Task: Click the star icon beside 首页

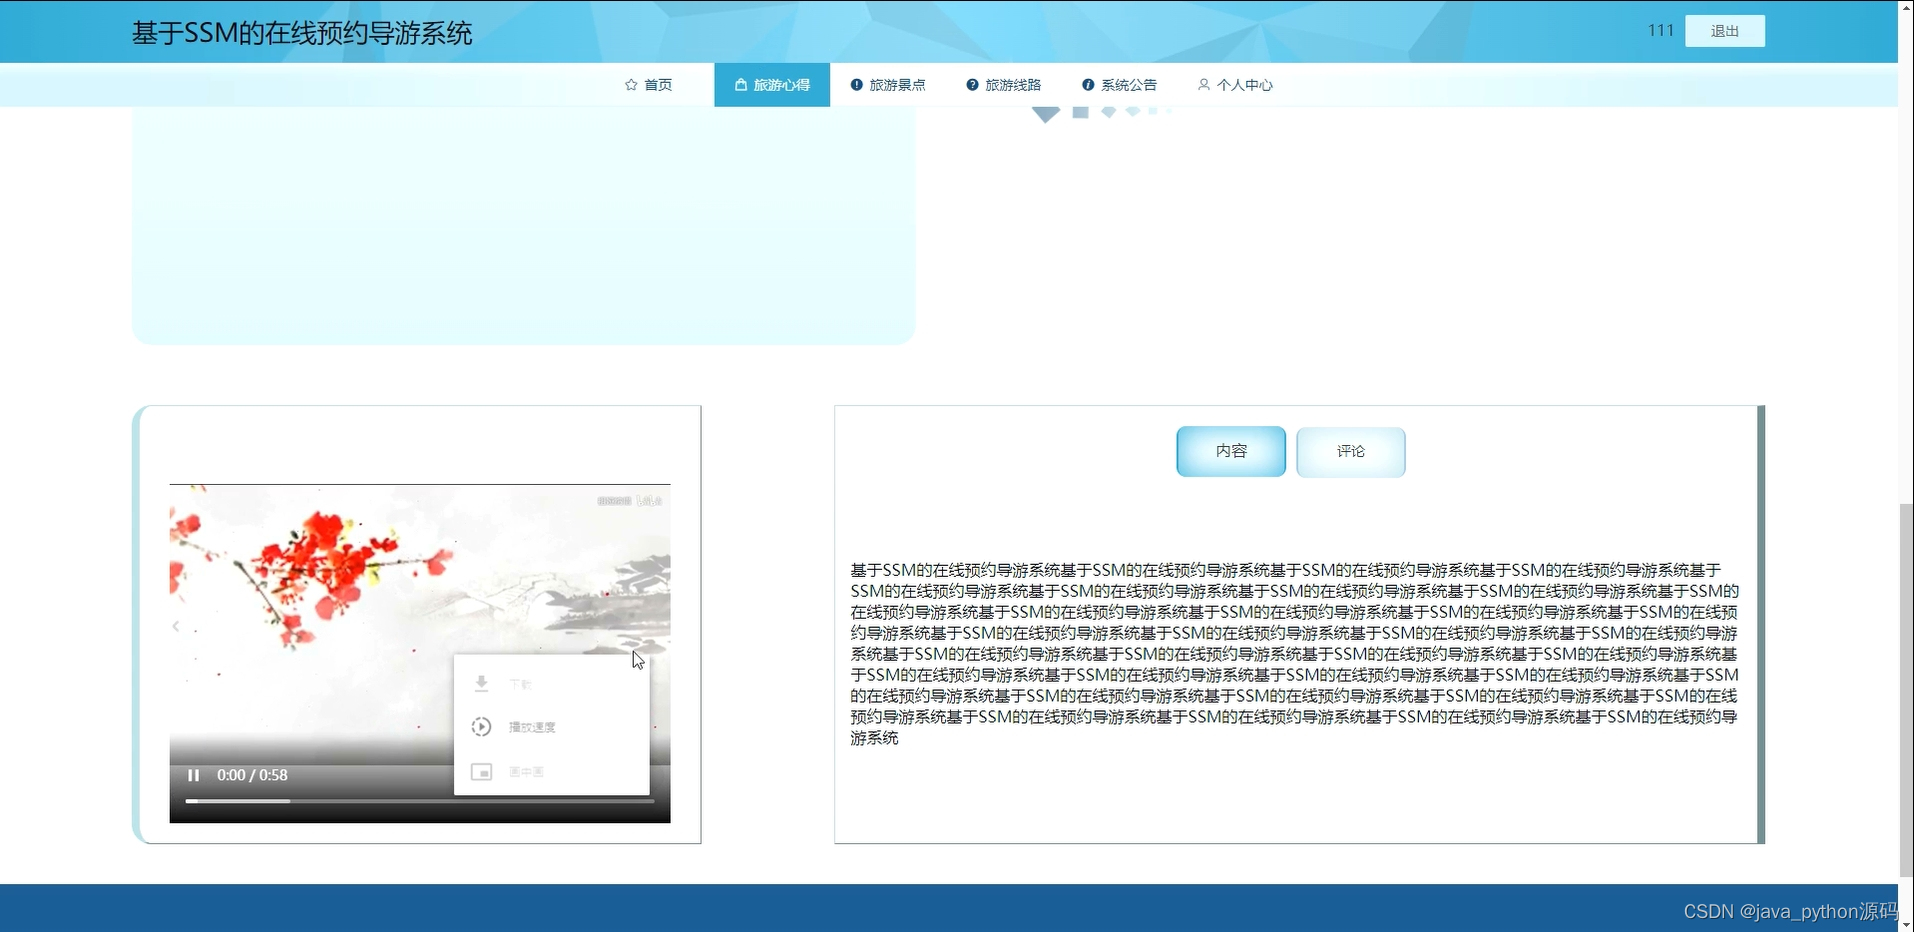Action: [631, 85]
